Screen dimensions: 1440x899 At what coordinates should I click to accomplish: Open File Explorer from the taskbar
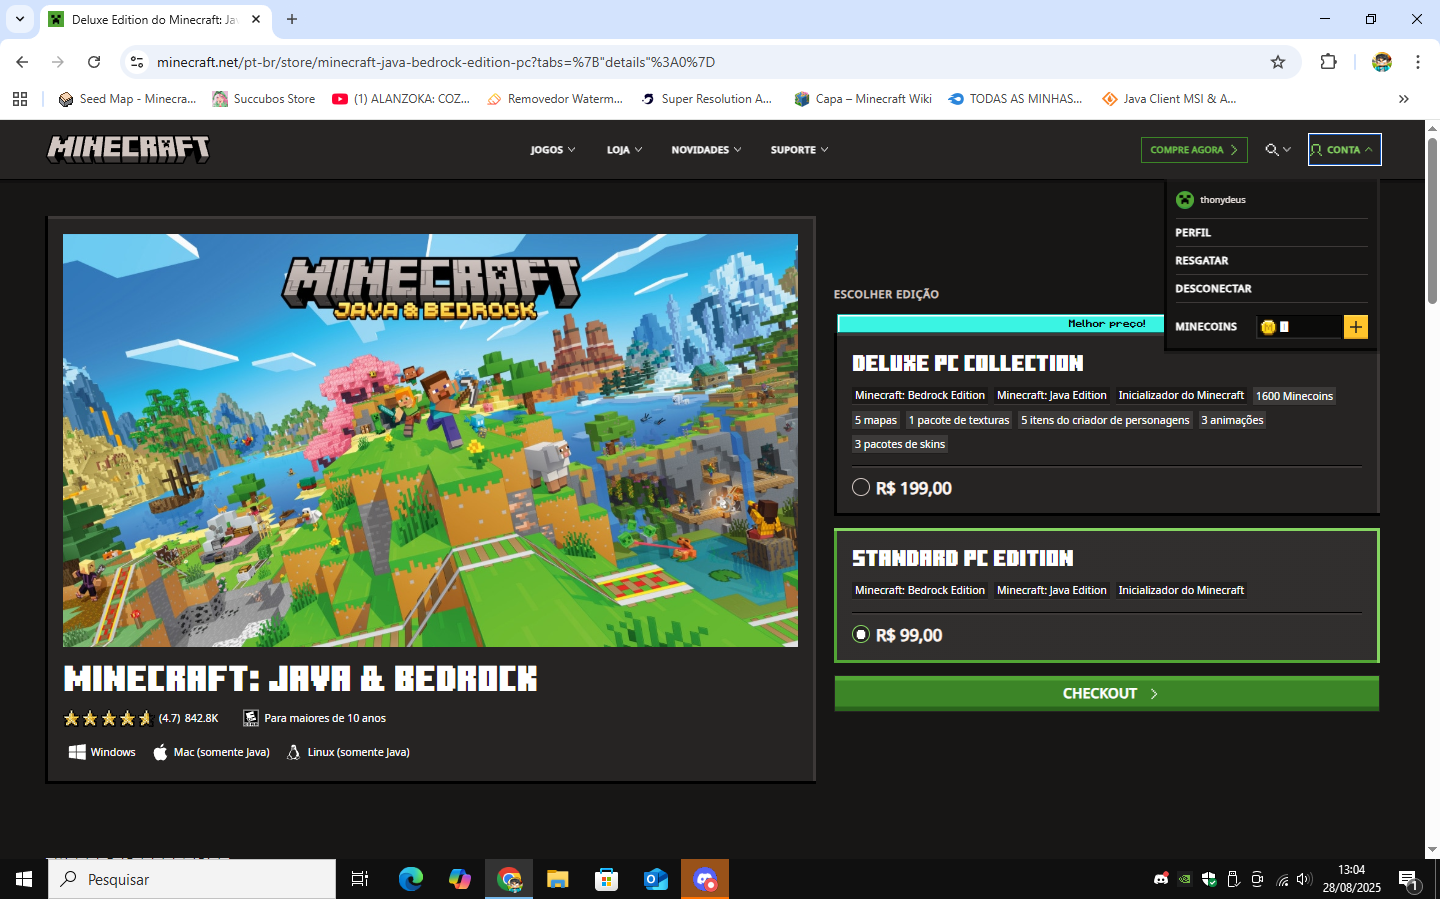click(x=558, y=879)
